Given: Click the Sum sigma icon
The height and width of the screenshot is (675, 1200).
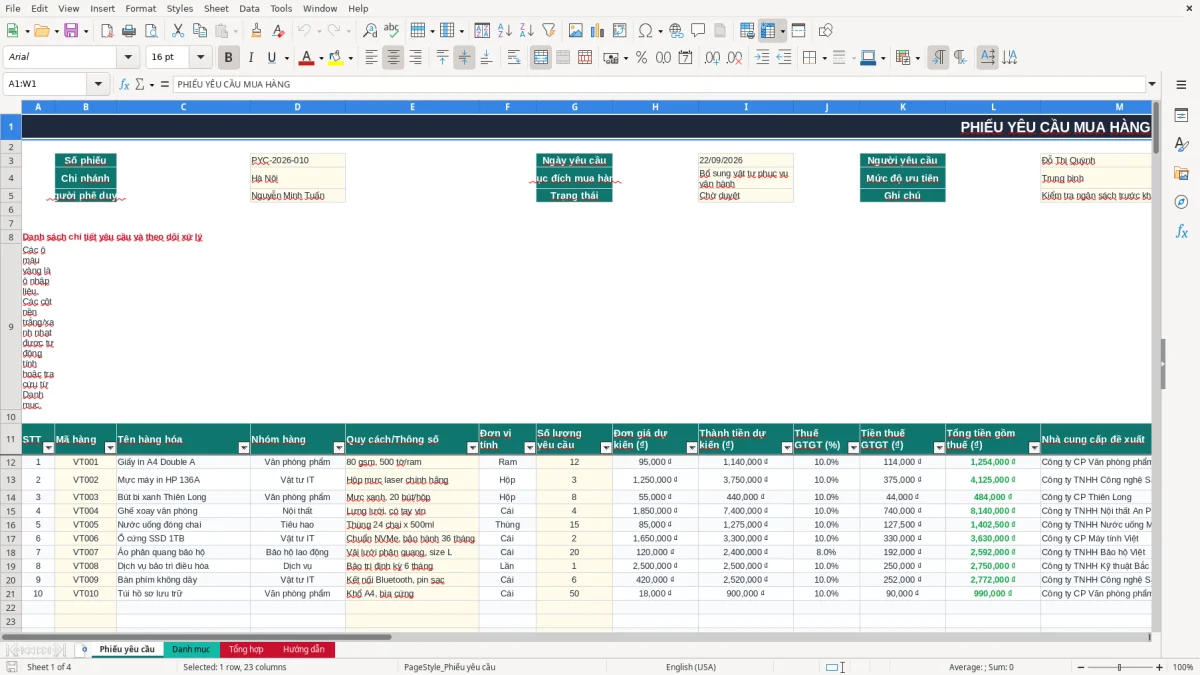Looking at the screenshot, I should tap(139, 84).
